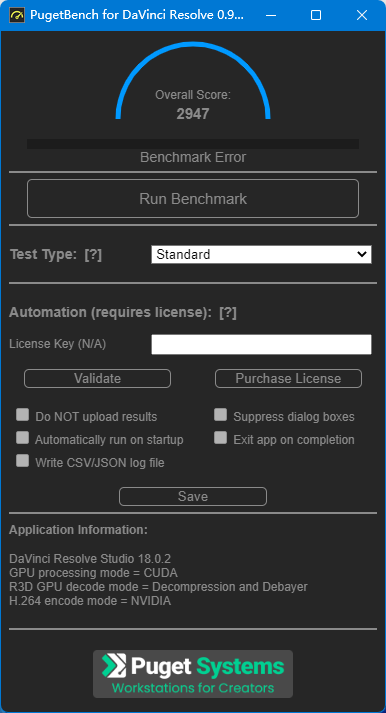Click the Automation help [?] marker
Viewport: 386px width, 713px height.
pos(228,313)
